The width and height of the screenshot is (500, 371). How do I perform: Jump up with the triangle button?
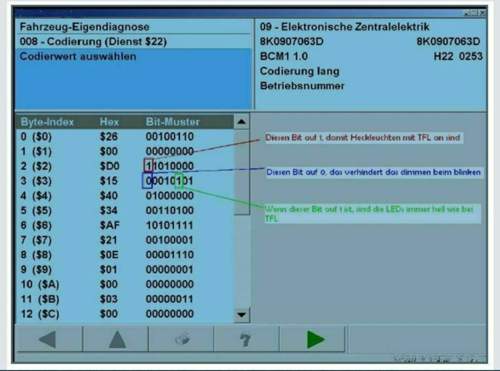pos(115,339)
